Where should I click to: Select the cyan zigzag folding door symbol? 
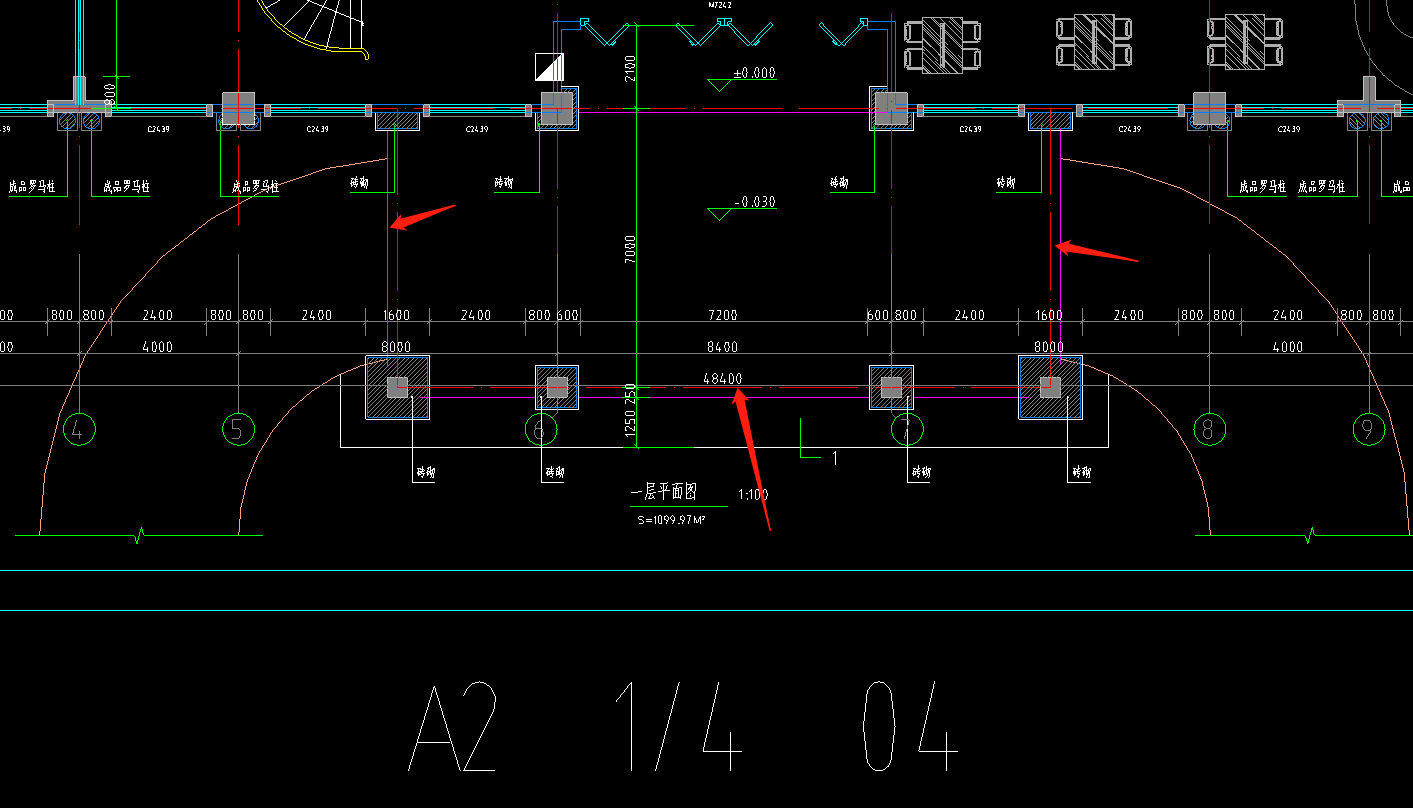pos(724,33)
